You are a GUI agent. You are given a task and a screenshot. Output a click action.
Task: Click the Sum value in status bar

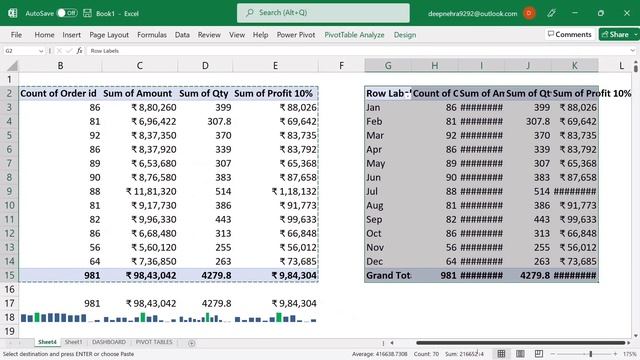pyautogui.click(x=464, y=354)
